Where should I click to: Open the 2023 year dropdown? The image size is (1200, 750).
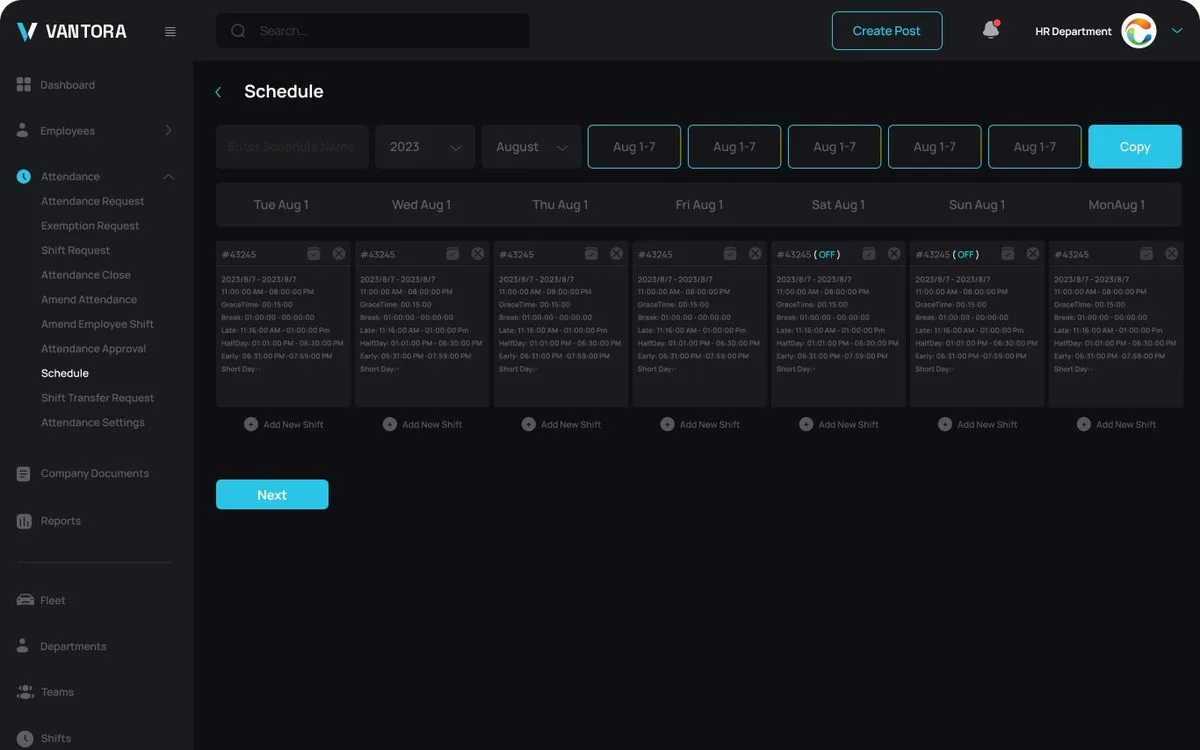click(425, 147)
